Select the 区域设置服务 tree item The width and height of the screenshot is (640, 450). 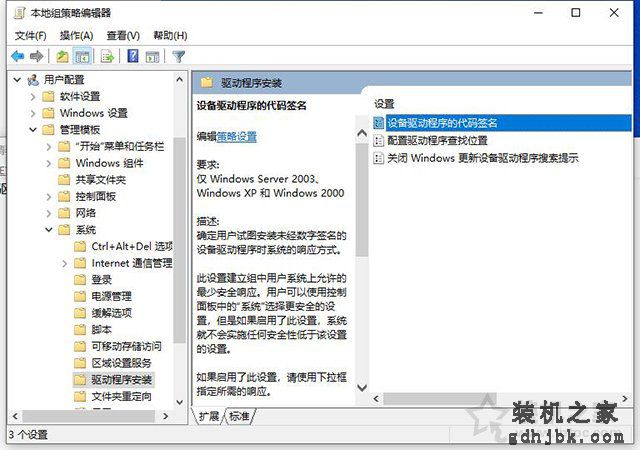click(122, 363)
